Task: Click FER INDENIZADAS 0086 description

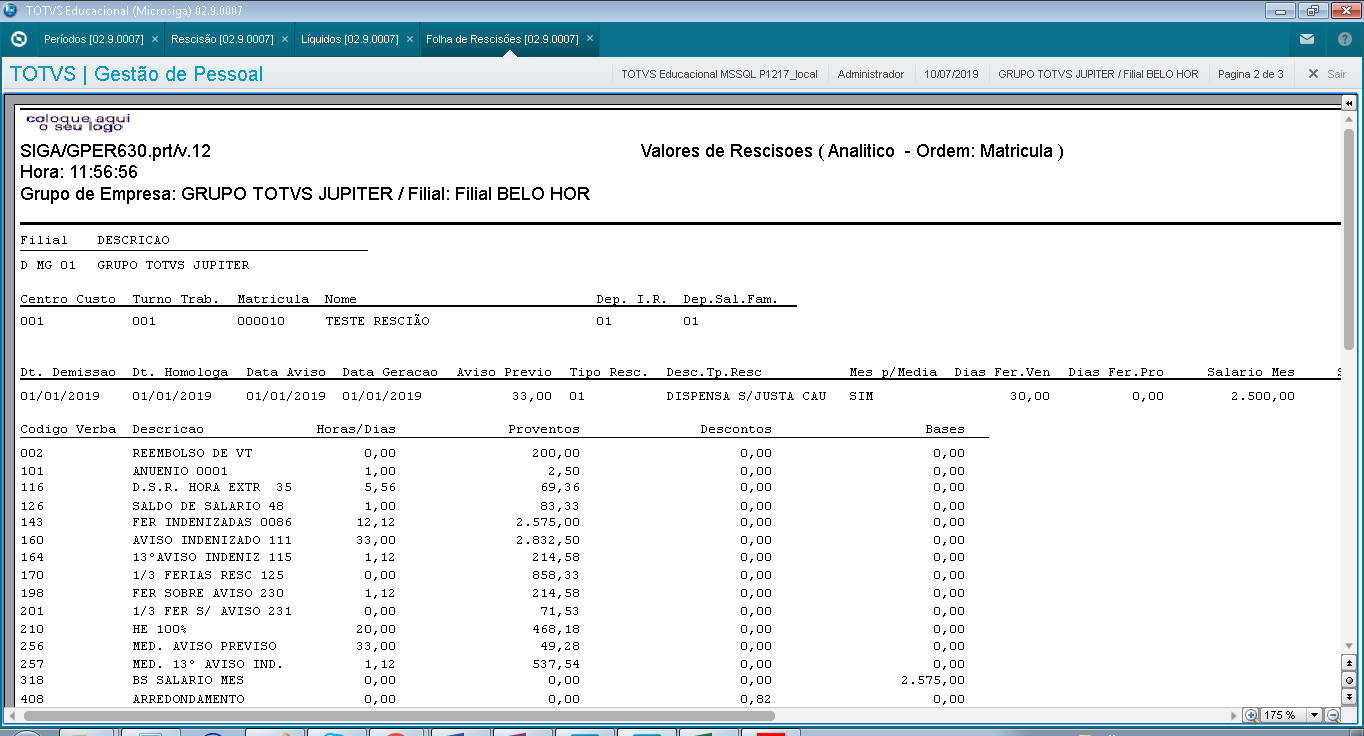Action: coord(212,522)
